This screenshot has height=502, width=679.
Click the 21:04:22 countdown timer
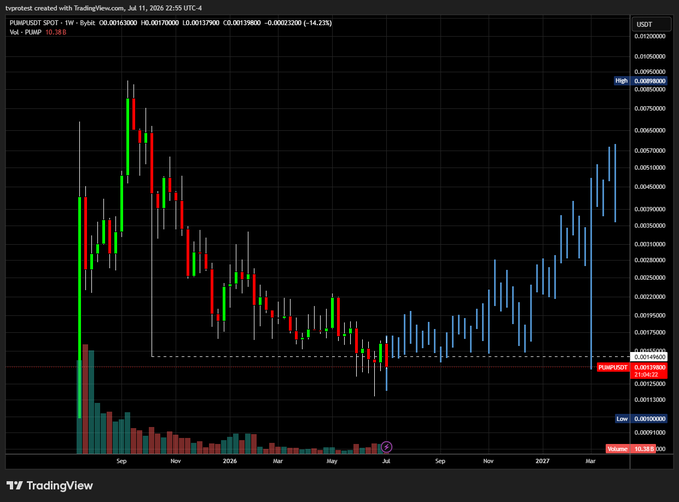tap(647, 375)
